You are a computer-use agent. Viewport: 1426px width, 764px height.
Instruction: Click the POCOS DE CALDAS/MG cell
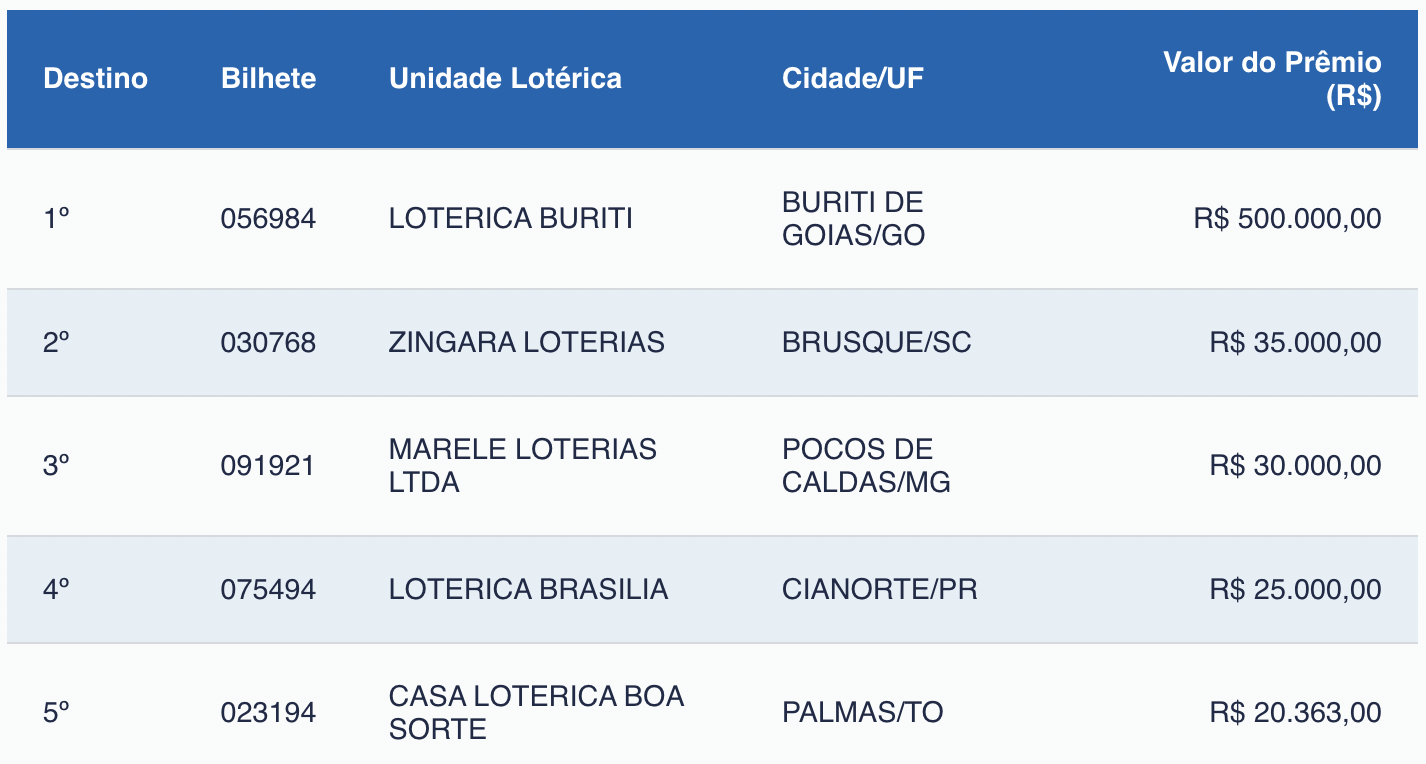point(866,466)
